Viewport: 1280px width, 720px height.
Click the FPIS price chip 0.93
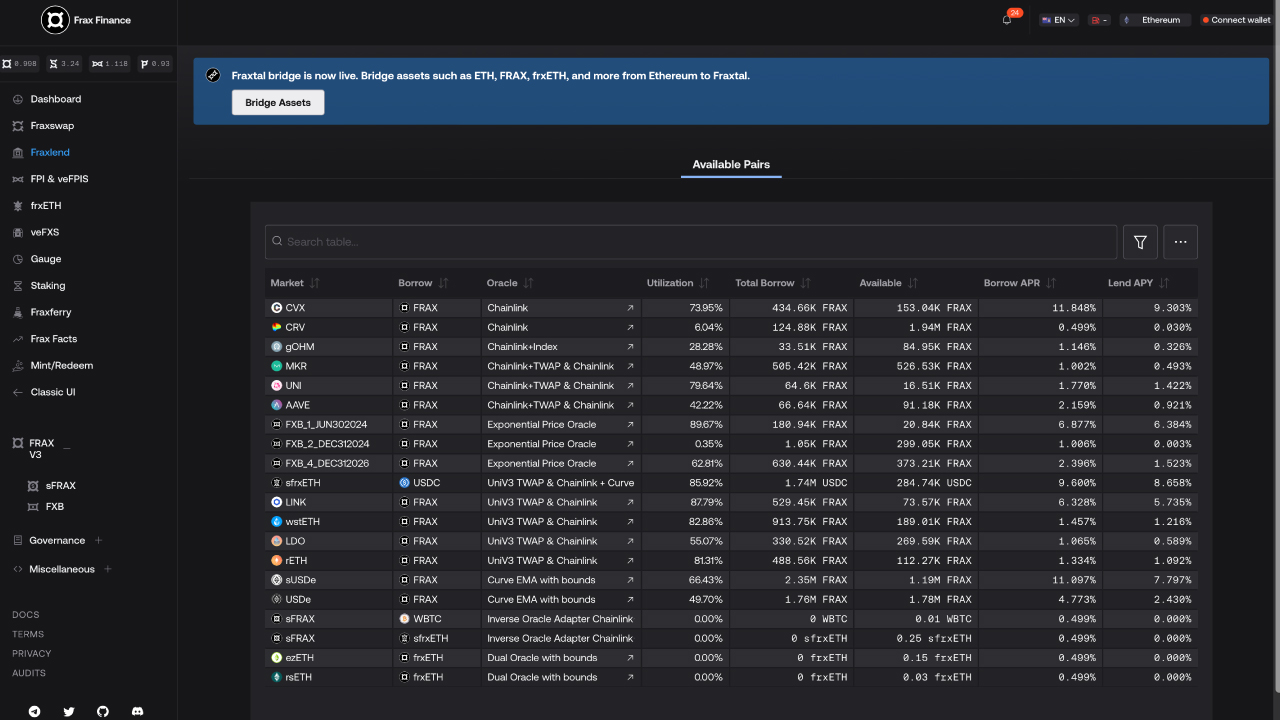[154, 64]
